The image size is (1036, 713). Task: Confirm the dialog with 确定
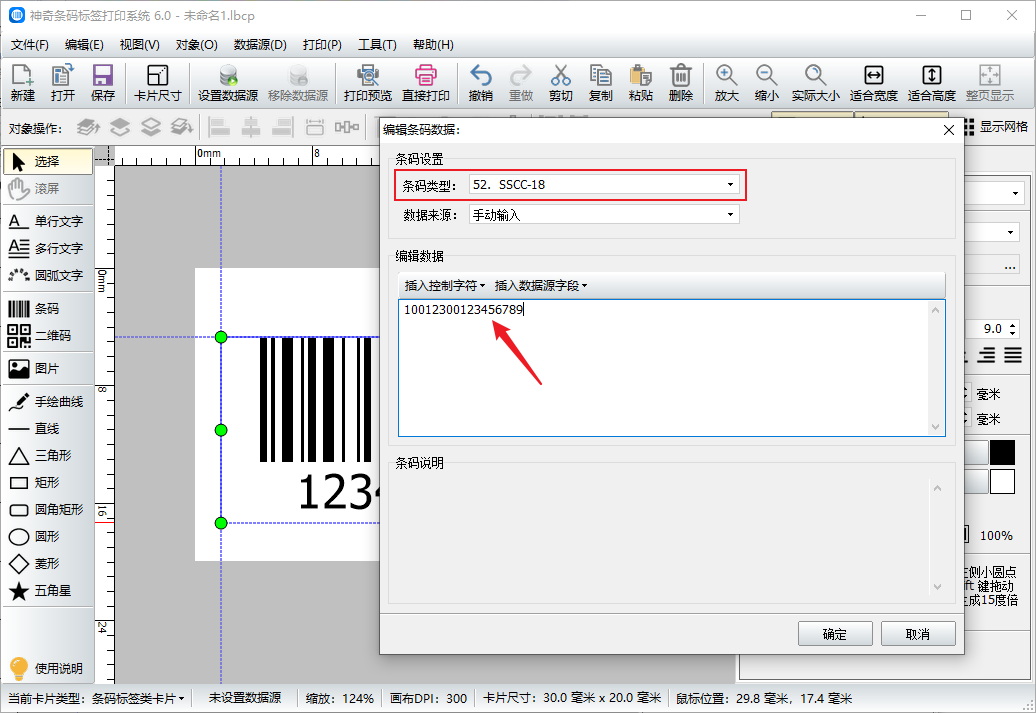[x=834, y=634]
